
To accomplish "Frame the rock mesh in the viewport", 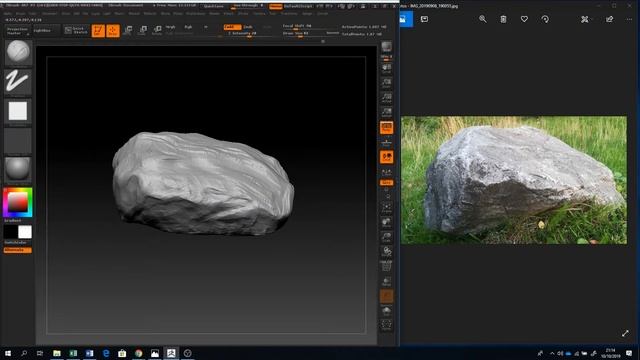I will click(386, 208).
